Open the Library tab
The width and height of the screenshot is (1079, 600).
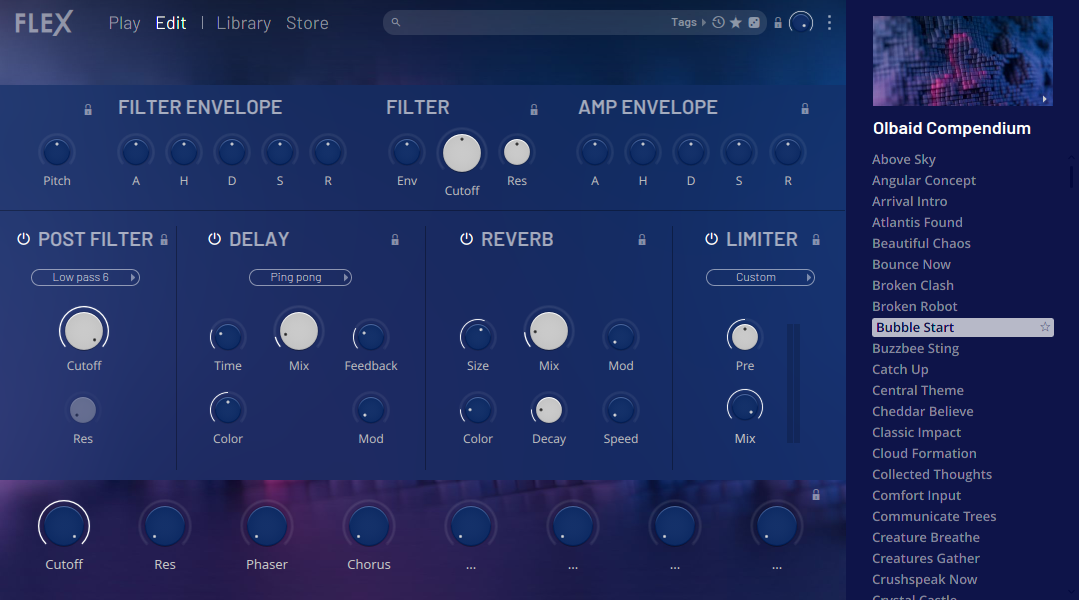244,23
